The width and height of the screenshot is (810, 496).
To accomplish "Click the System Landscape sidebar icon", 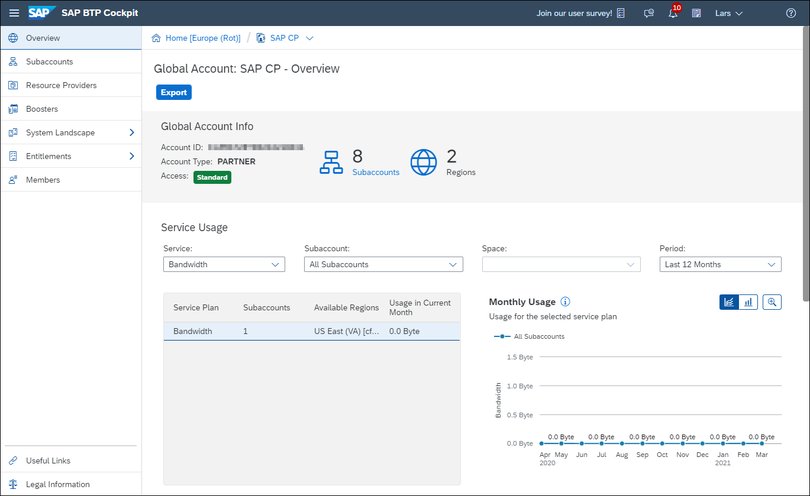I will coord(13,132).
